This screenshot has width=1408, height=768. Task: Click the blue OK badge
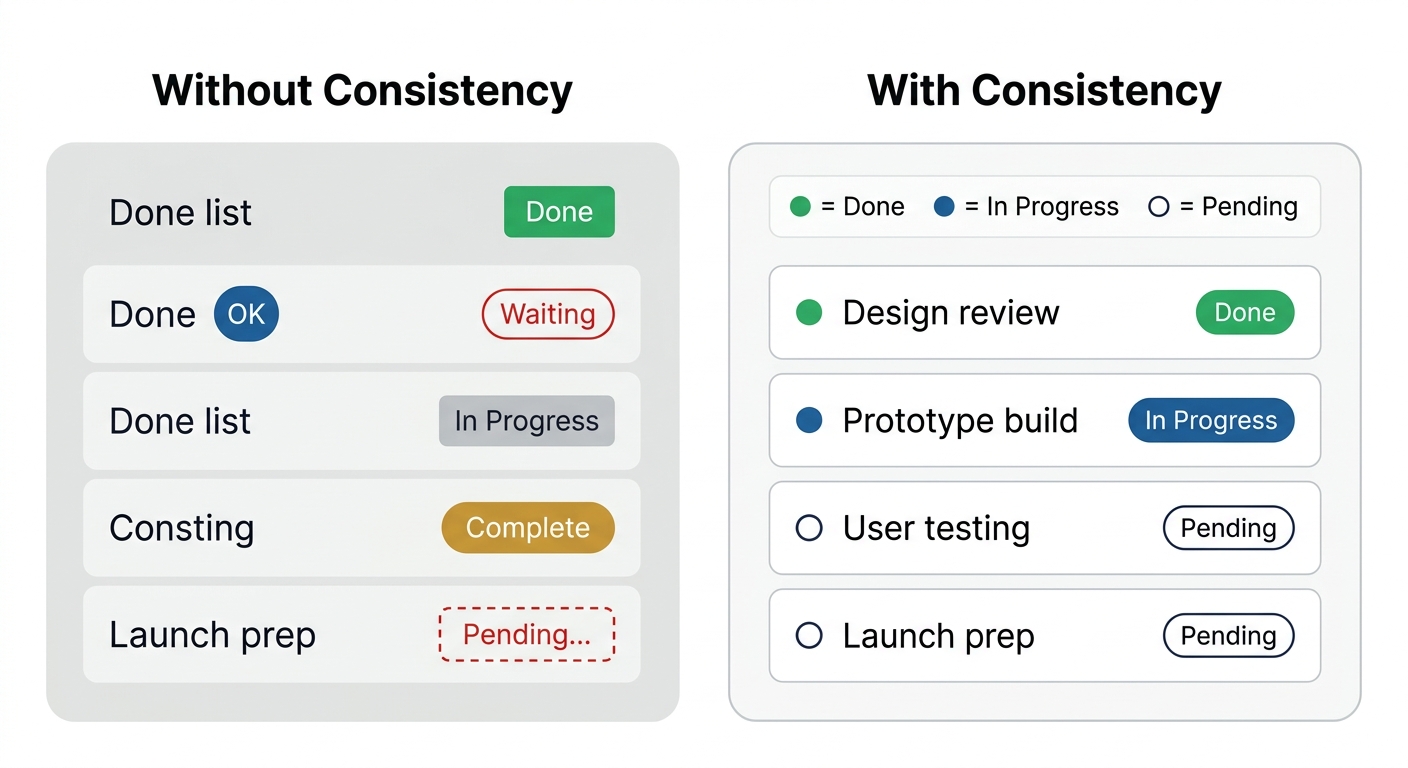tap(246, 314)
